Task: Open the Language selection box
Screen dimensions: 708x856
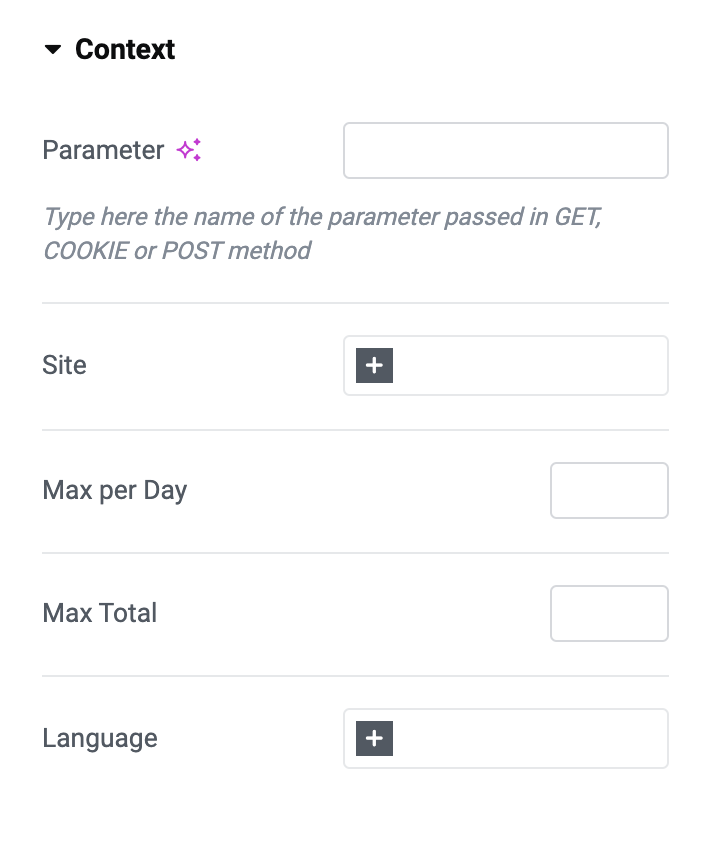Action: pyautogui.click(x=505, y=738)
